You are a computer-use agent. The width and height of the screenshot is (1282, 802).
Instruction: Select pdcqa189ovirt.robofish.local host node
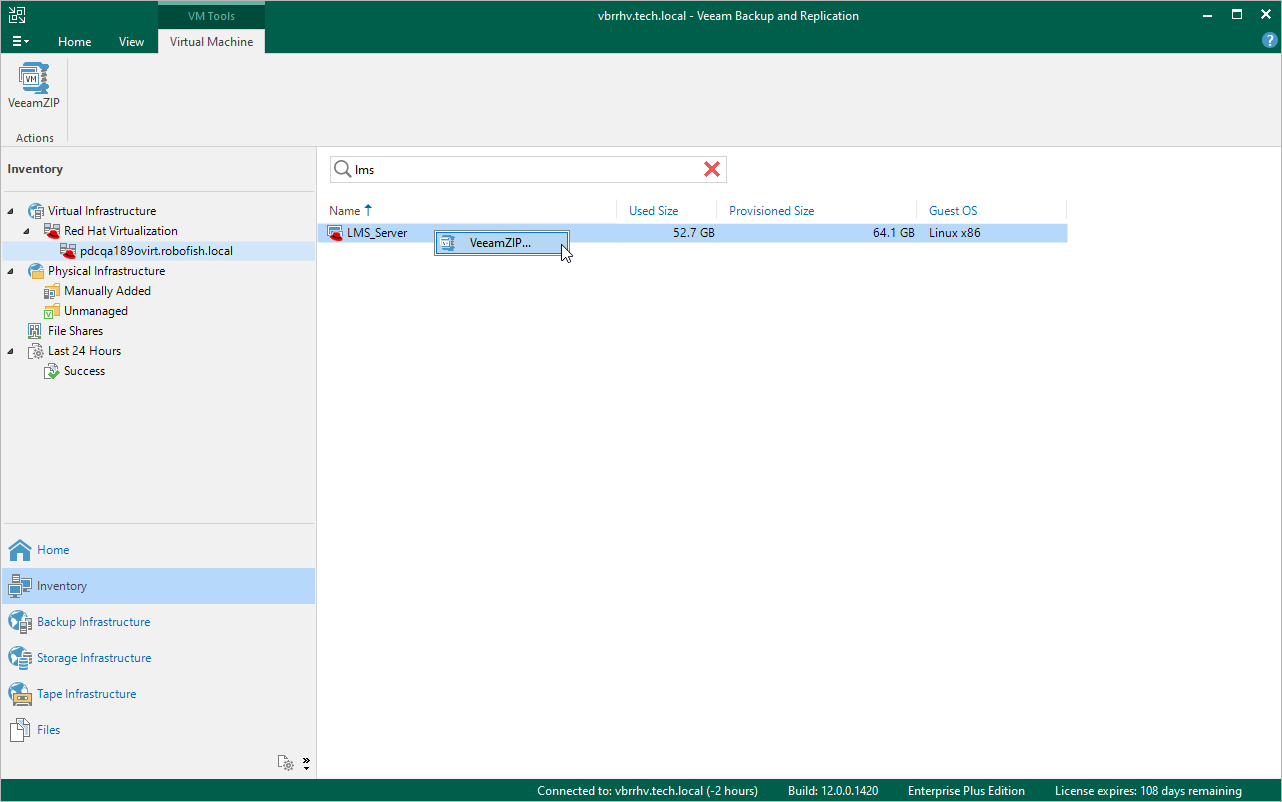click(x=156, y=251)
